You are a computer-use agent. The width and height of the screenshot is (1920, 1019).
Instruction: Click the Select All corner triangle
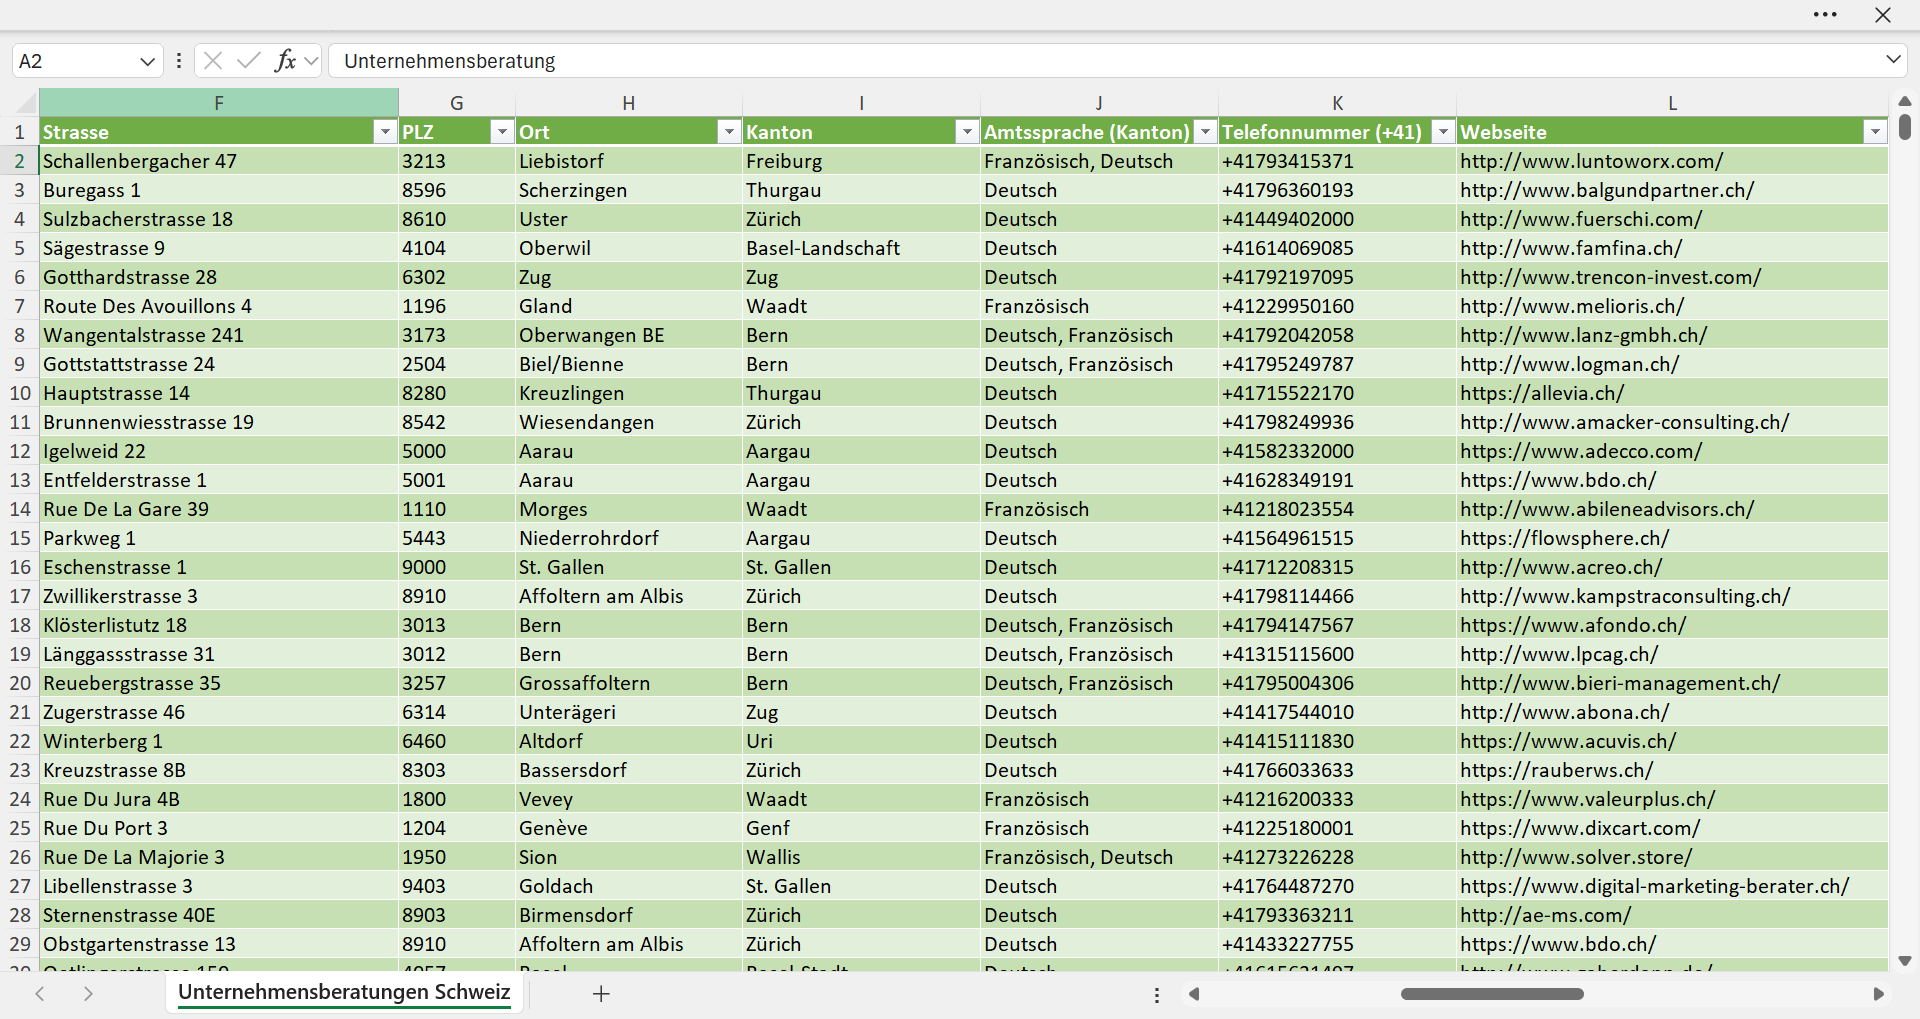coord(25,103)
